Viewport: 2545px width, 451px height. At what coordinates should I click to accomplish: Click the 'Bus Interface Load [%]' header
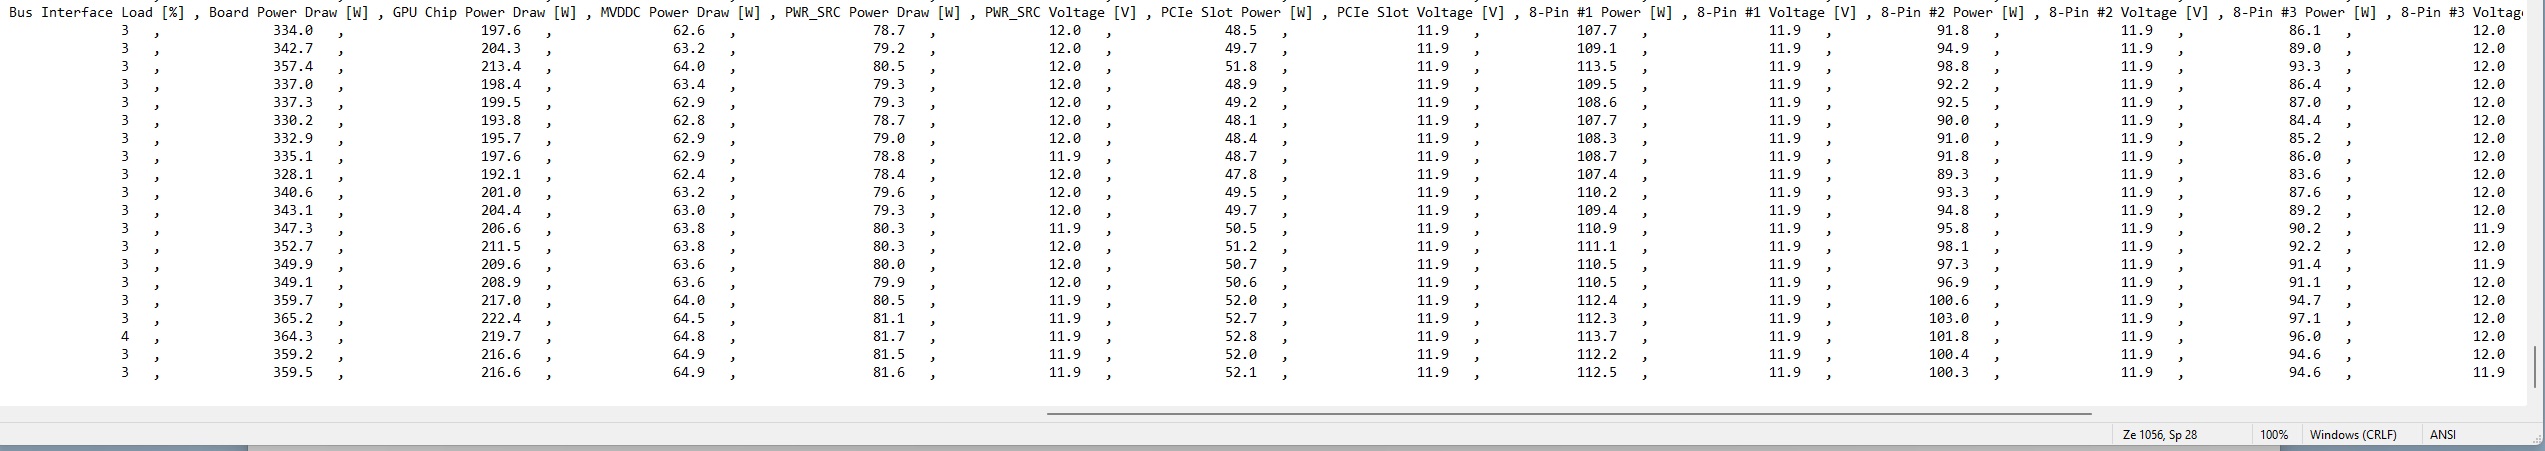pos(97,13)
